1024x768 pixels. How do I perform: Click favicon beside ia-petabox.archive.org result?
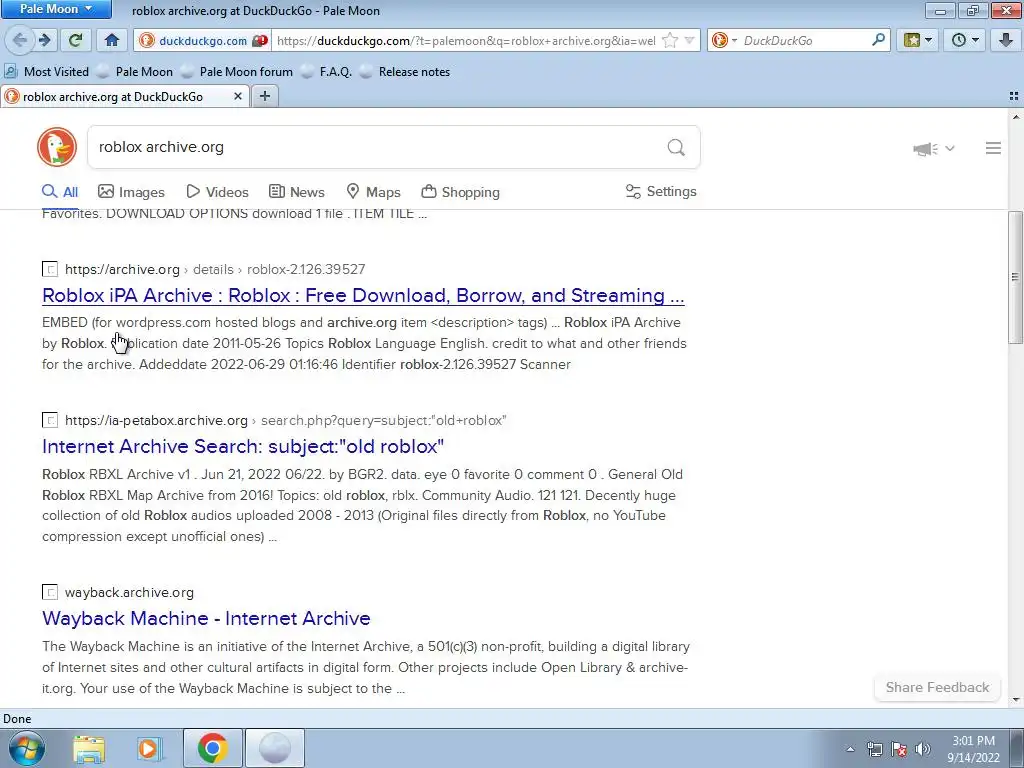[50, 420]
